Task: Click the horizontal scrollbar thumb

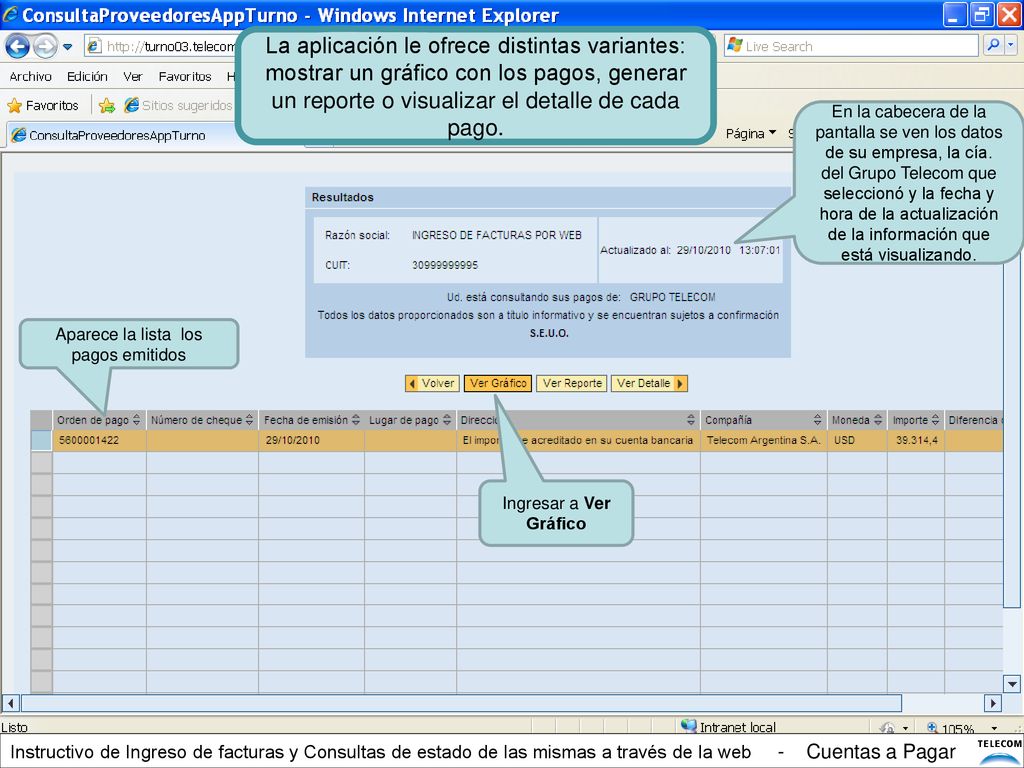Action: click(461, 703)
